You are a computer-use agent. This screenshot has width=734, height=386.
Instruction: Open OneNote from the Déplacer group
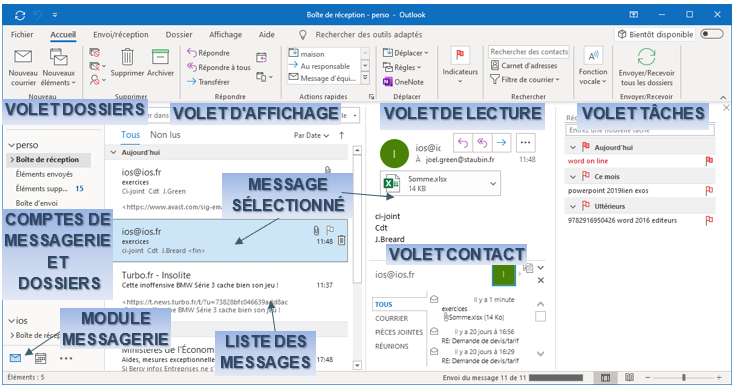coord(404,82)
